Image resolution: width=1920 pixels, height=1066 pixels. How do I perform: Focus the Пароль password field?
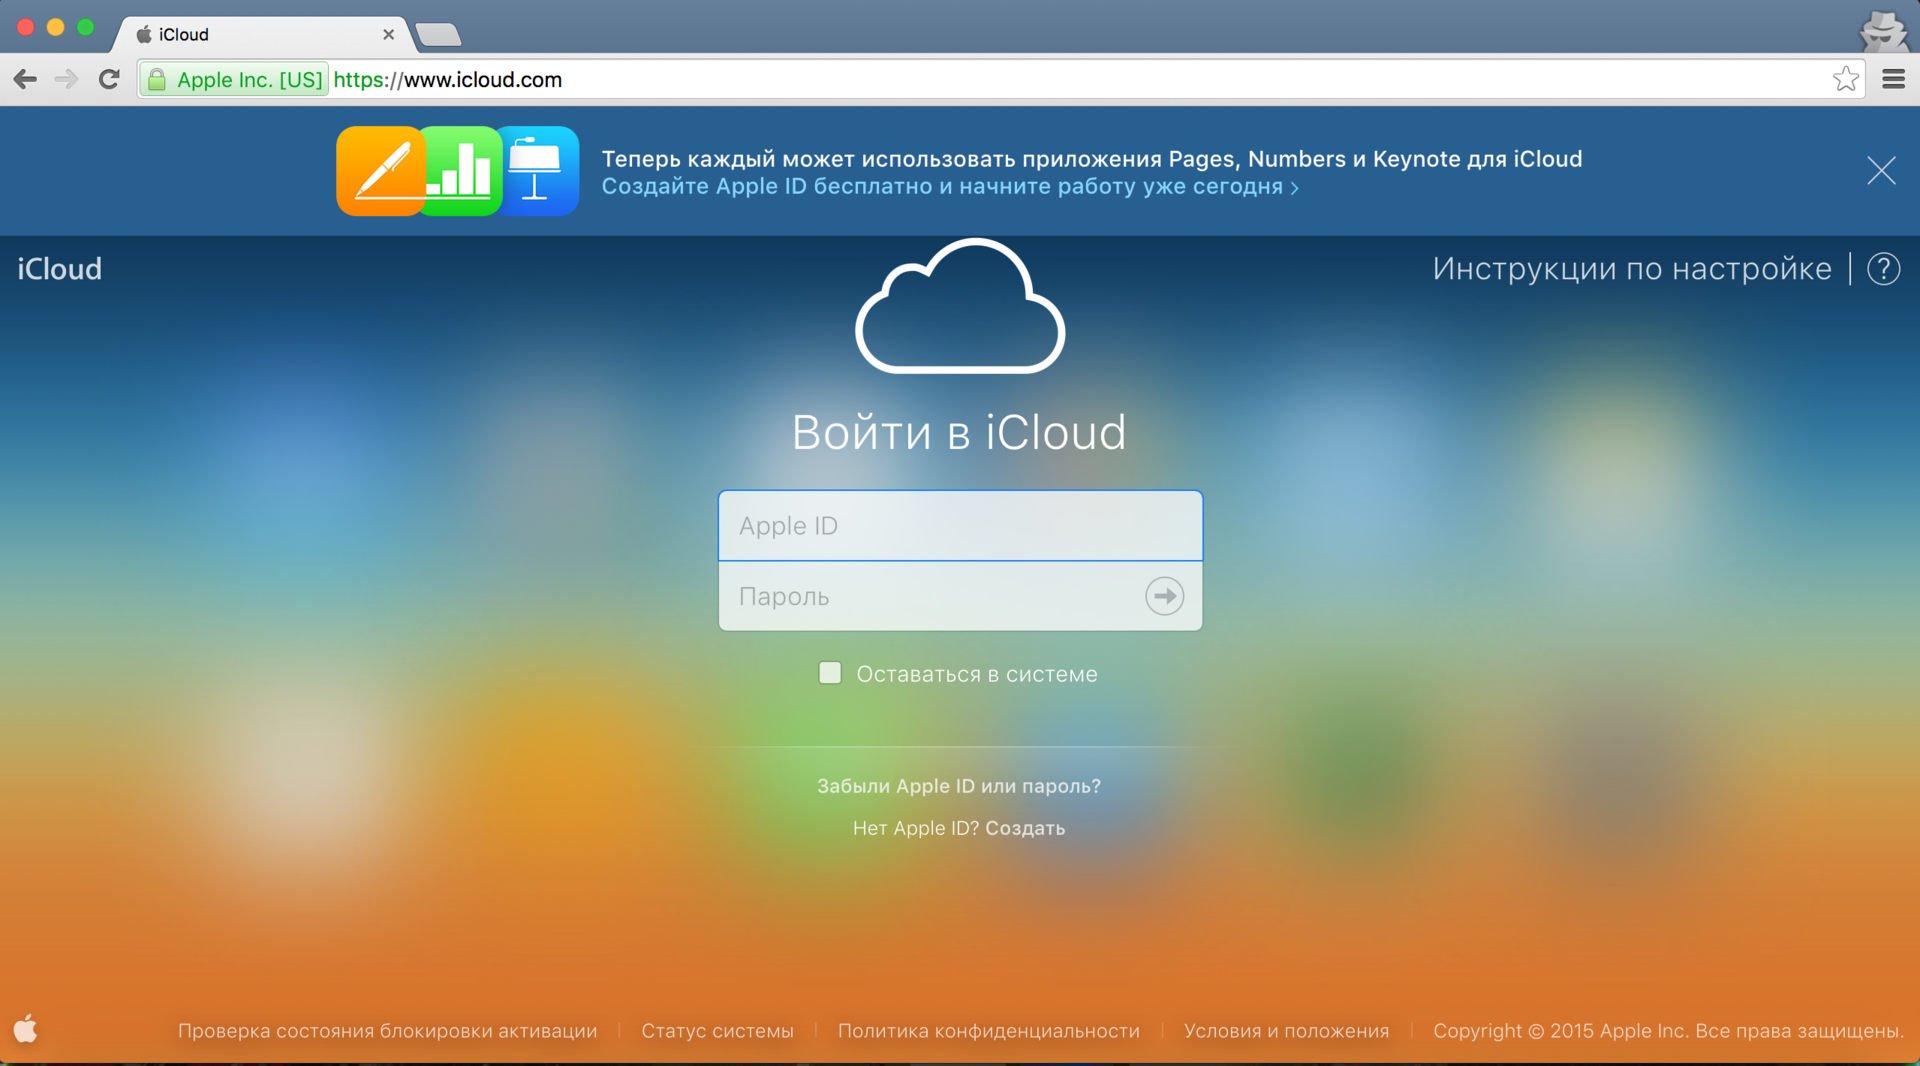960,596
